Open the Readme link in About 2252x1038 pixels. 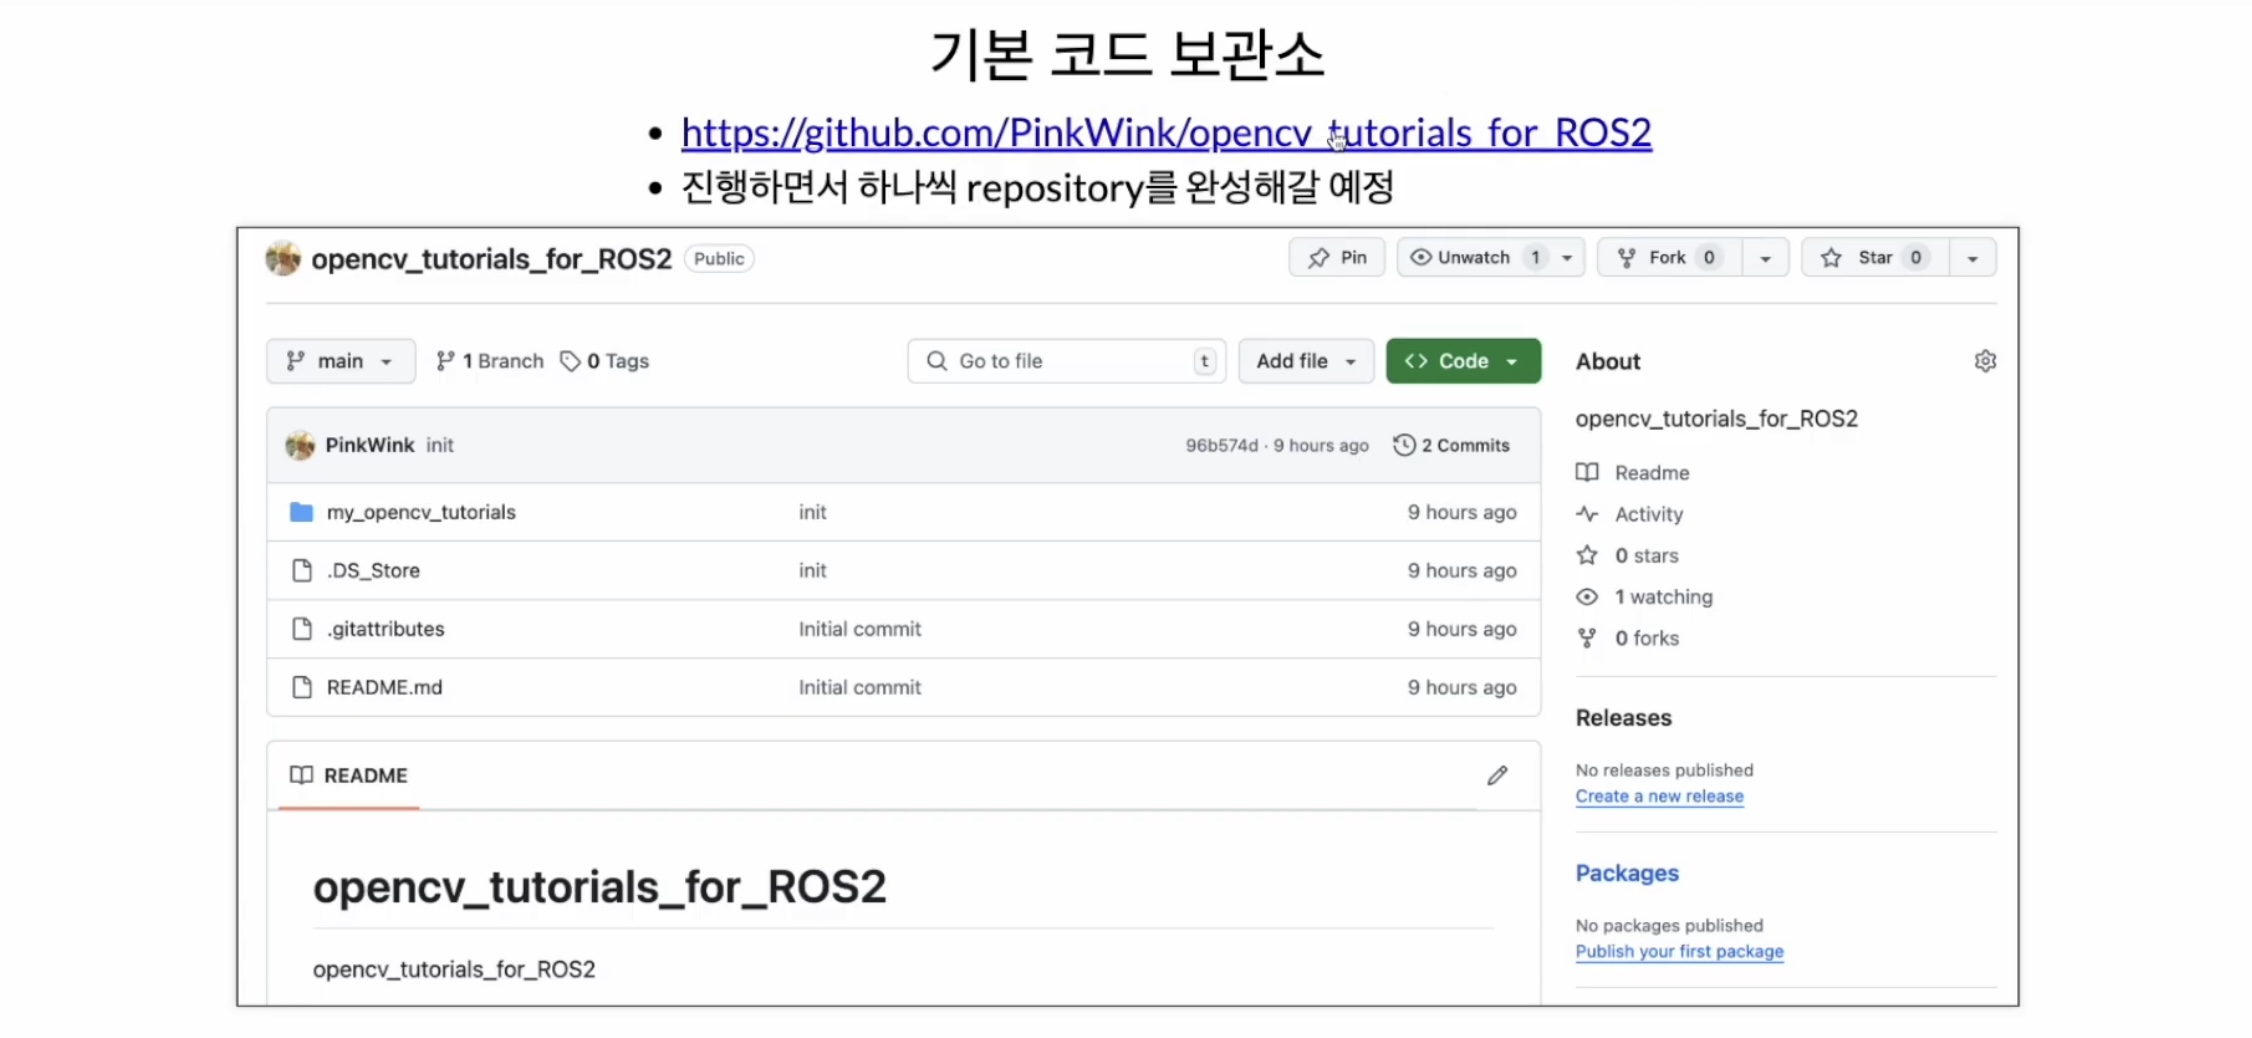click(x=1651, y=472)
